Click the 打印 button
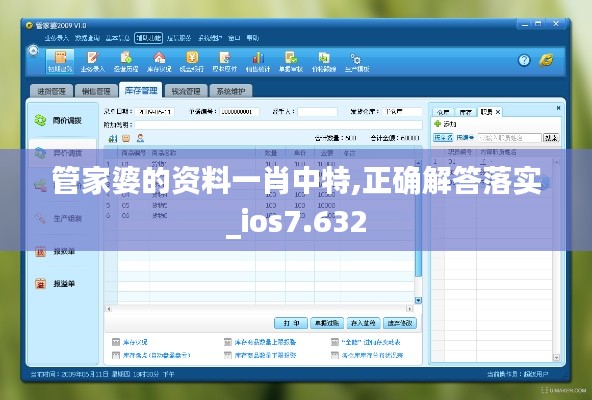This screenshot has height=400, width=592. (x=291, y=323)
